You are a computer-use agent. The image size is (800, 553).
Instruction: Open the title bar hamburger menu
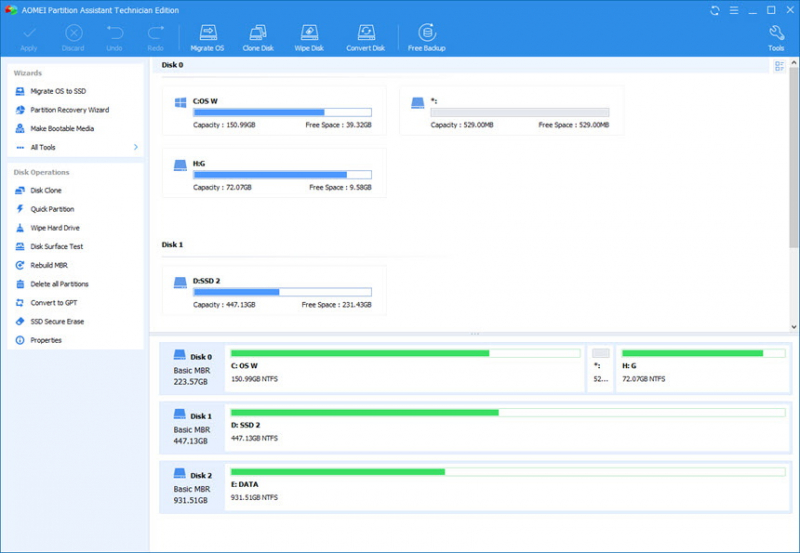[733, 9]
